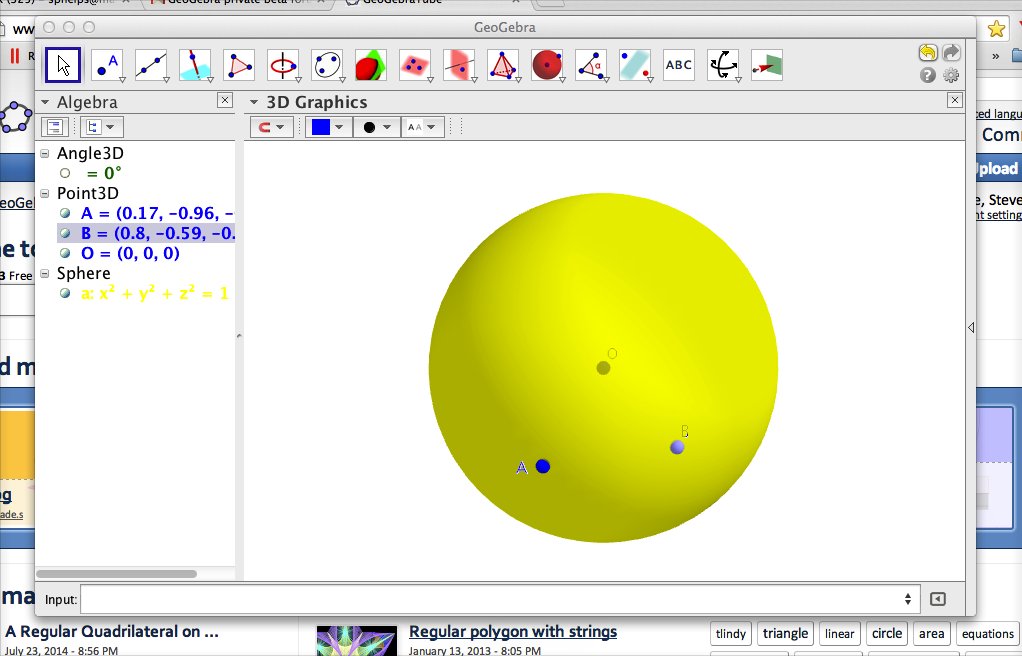This screenshot has height=656, width=1022.
Task: Toggle visibility of sphere a
Action: [x=65, y=293]
